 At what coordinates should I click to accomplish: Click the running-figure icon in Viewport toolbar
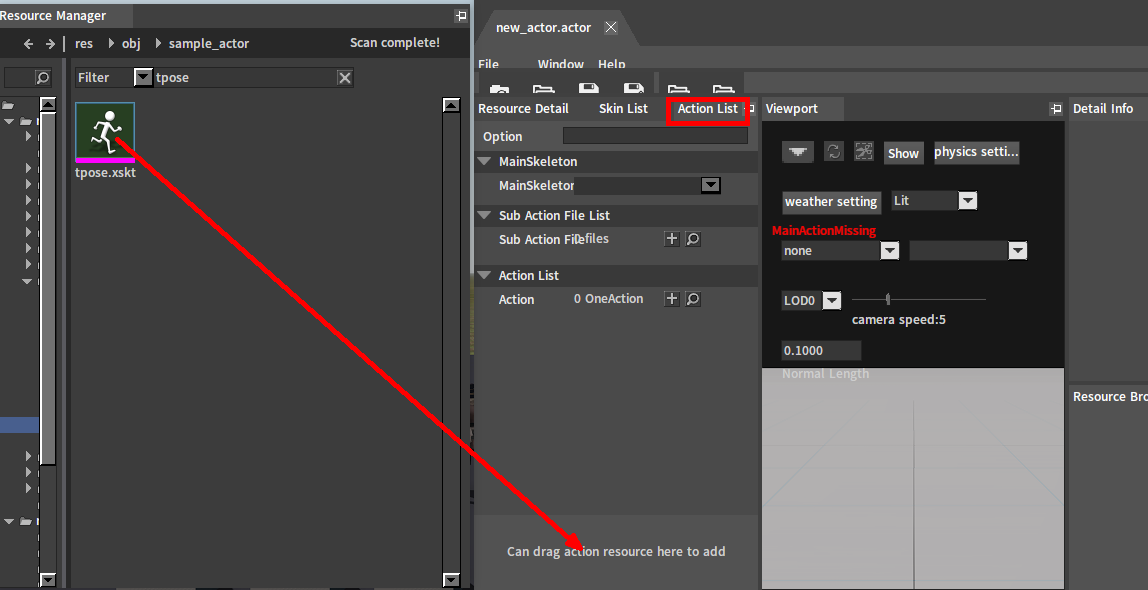point(864,151)
